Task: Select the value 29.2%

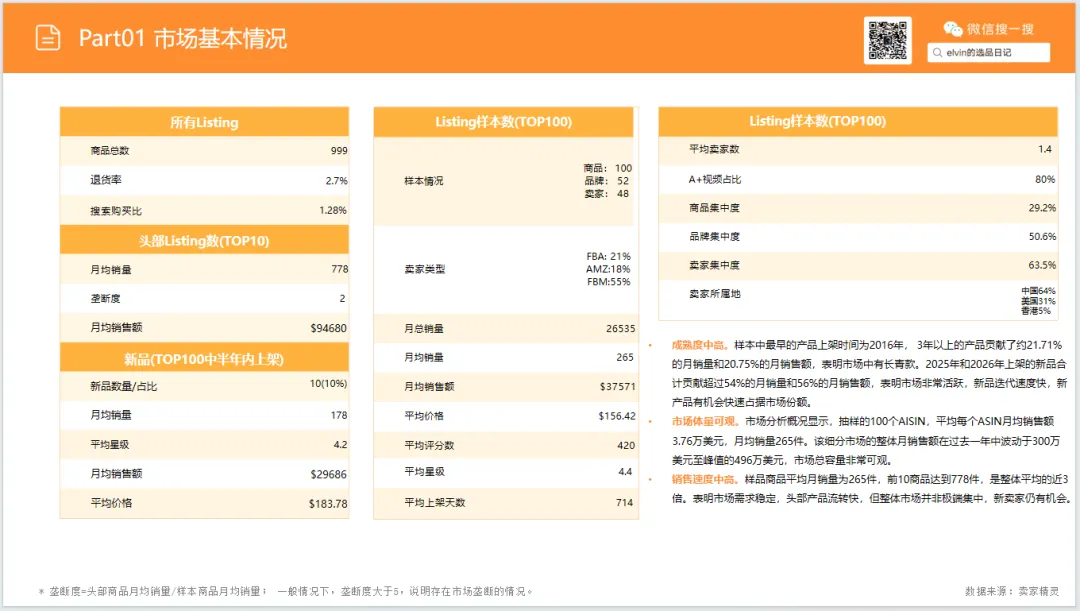Action: click(x=1042, y=207)
